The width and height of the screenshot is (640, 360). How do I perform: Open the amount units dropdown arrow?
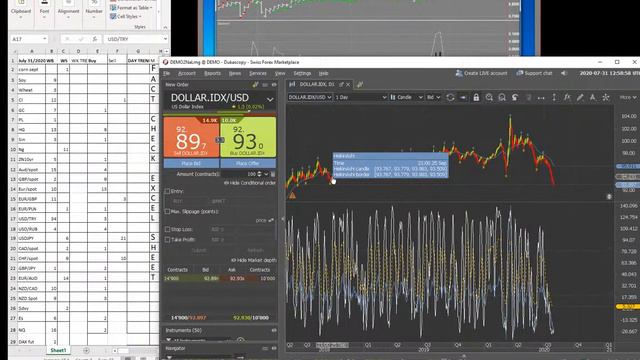click(x=266, y=174)
